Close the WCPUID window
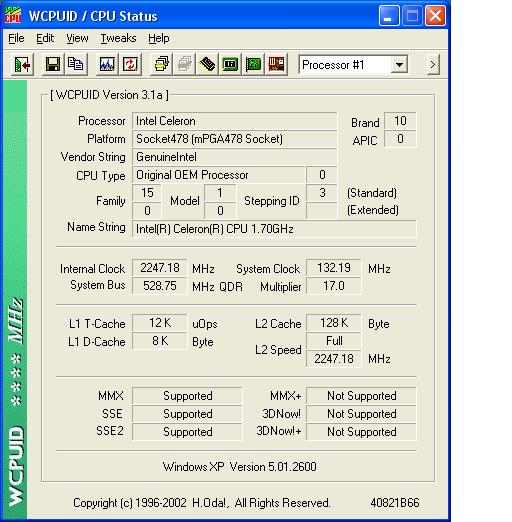This screenshot has width=512, height=522. (x=435, y=16)
